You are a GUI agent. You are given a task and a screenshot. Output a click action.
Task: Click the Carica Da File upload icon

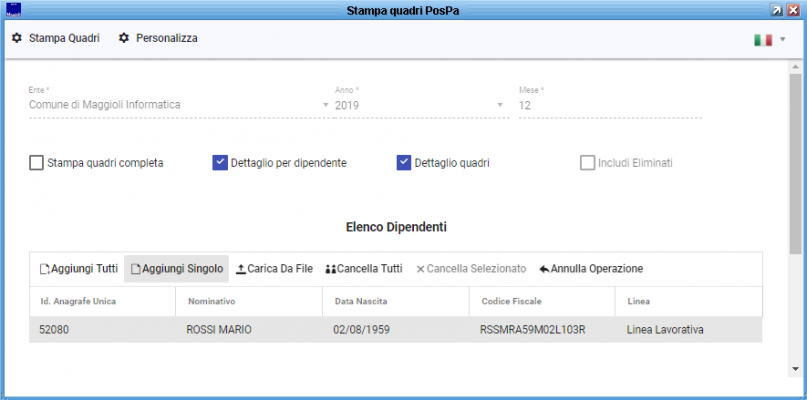click(241, 269)
